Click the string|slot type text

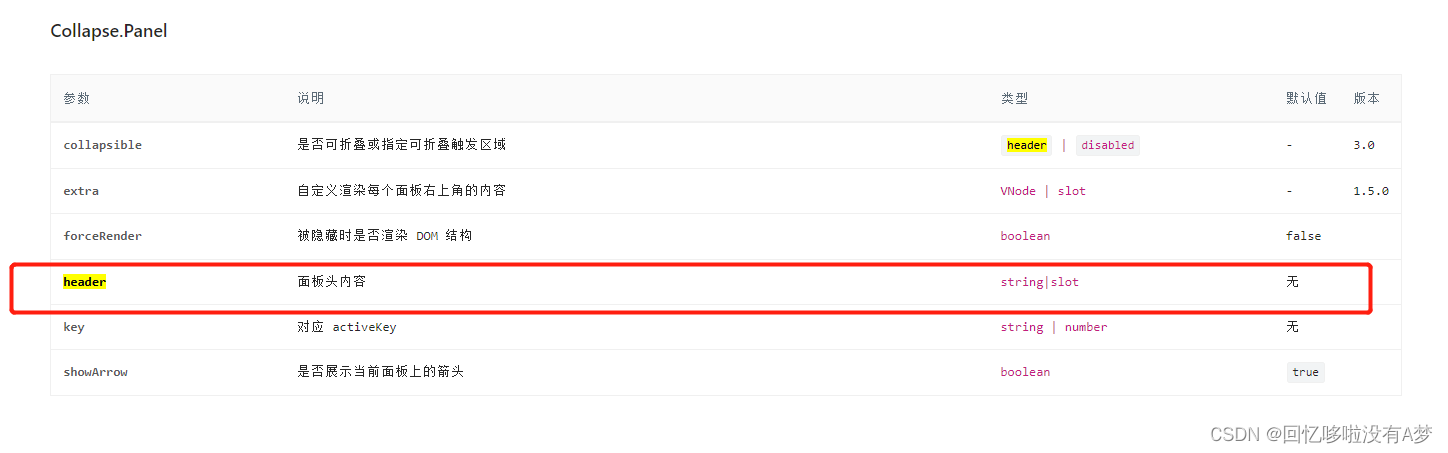tap(1040, 282)
